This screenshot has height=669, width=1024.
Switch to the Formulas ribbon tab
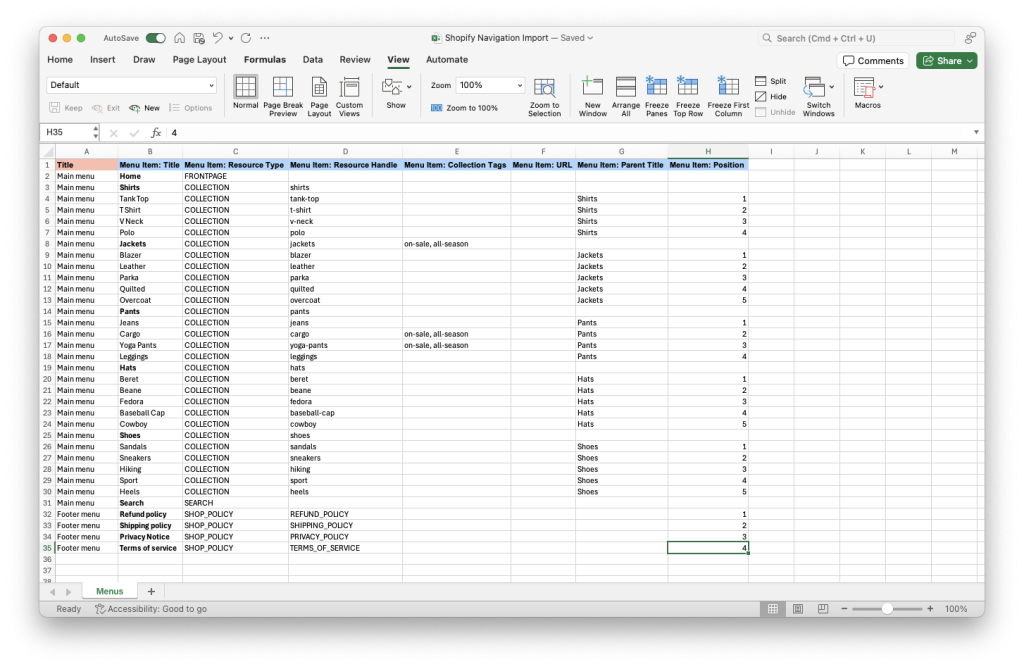[x=265, y=59]
